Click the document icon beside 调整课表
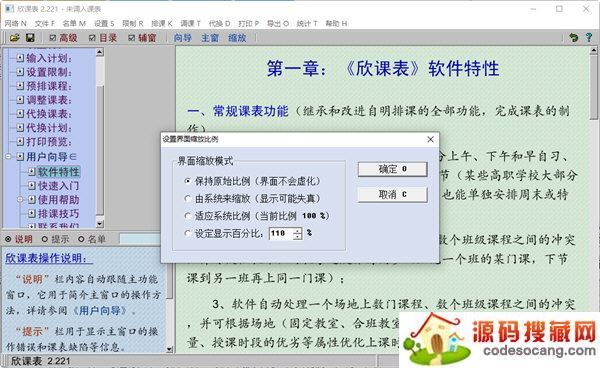 pyautogui.click(x=20, y=100)
